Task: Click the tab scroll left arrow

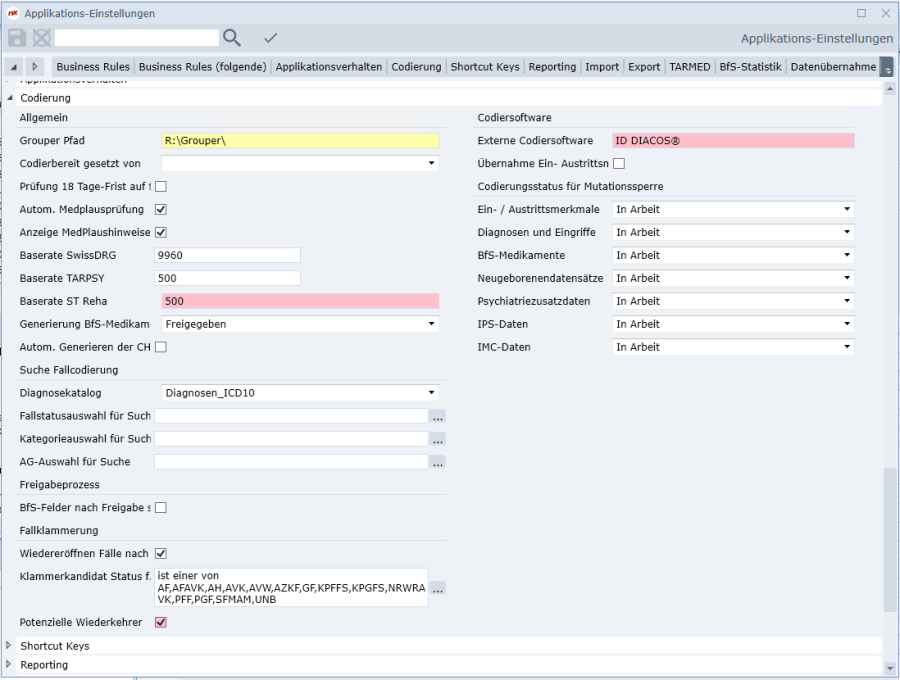Action: pyautogui.click(x=14, y=67)
